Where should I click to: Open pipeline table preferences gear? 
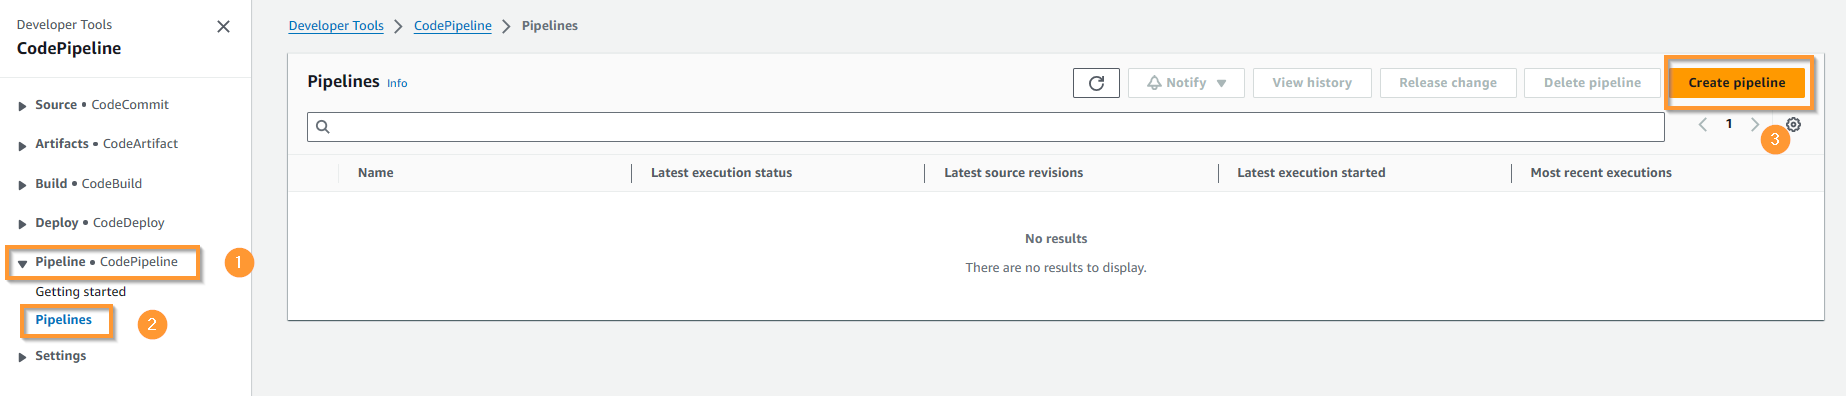point(1794,125)
